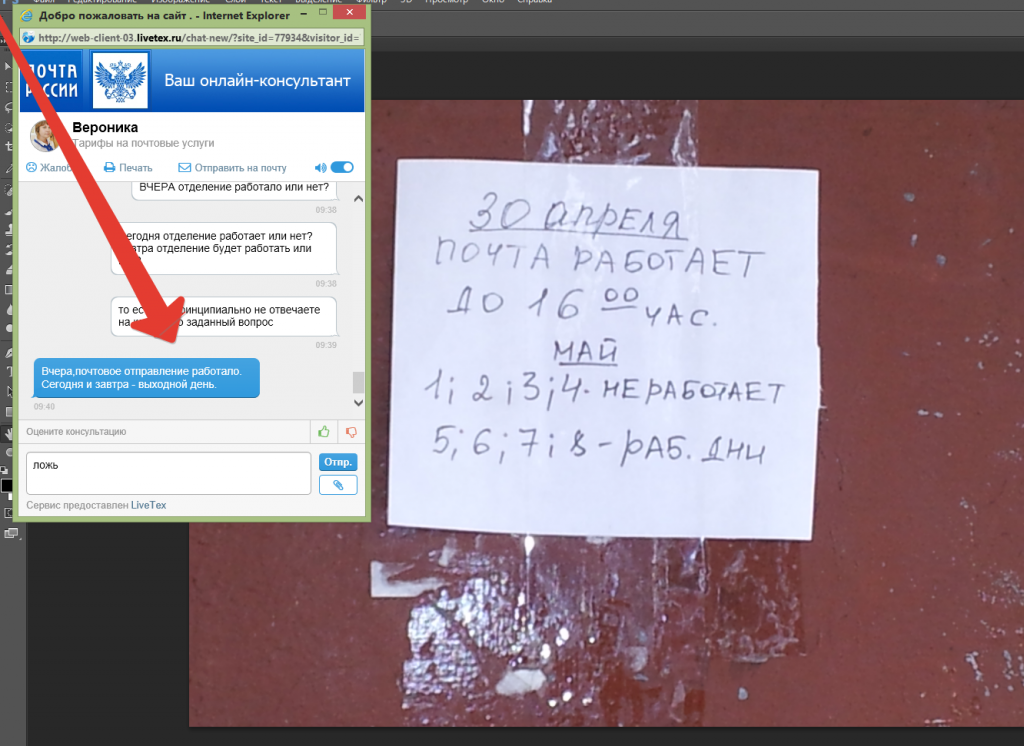Click the Отправить на почту link

pyautogui.click(x=240, y=168)
